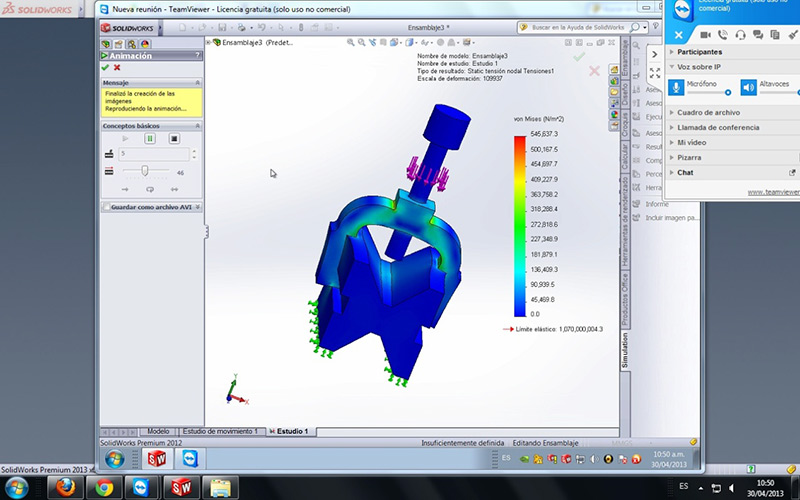This screenshot has height=500, width=800.
Task: Open Firefox from the Windows taskbar
Action: click(65, 487)
